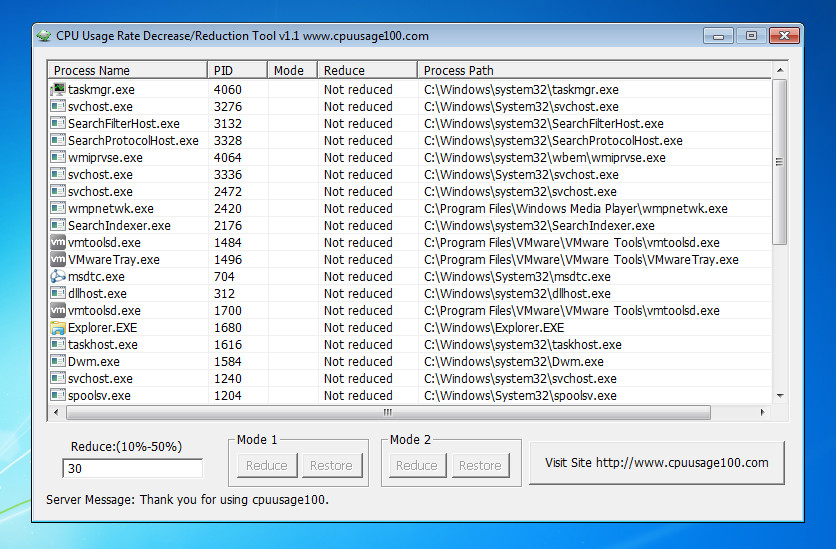Image resolution: width=836 pixels, height=549 pixels.
Task: Select the SearchFilterHost.exe row name
Action: coord(124,124)
